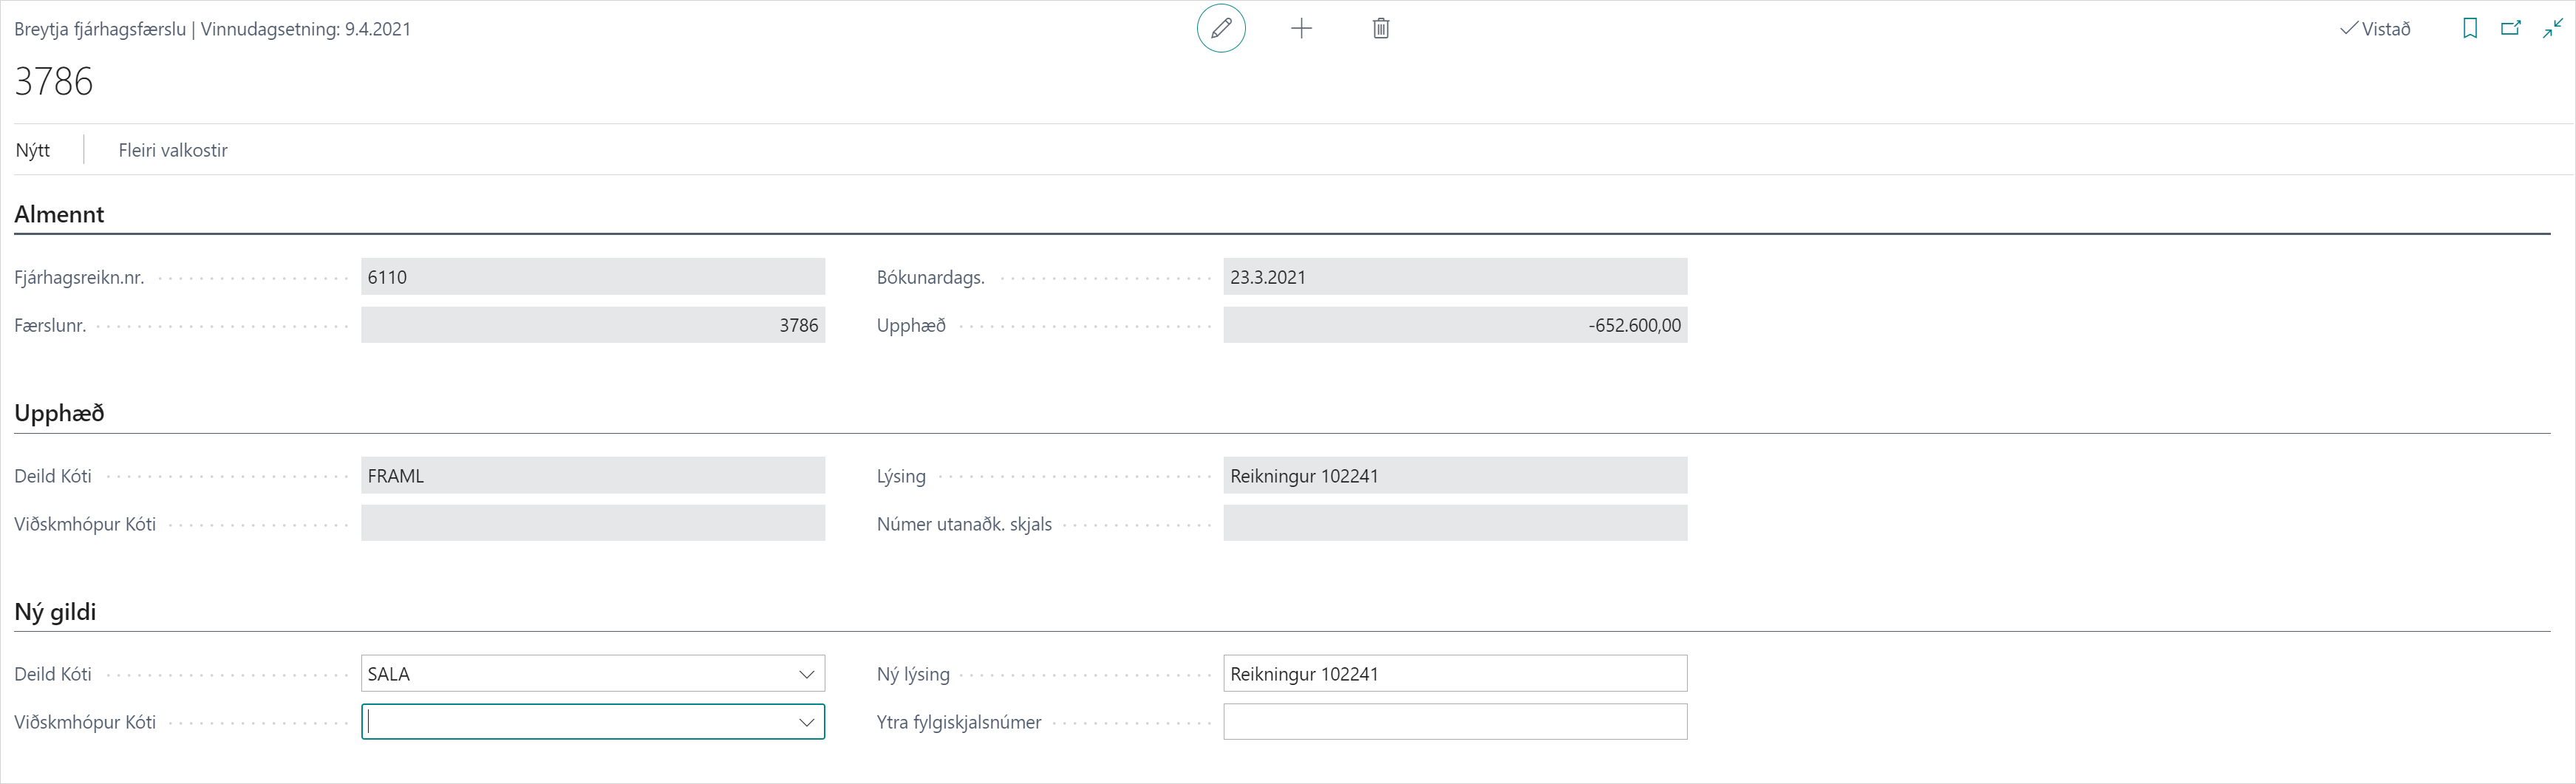The width and height of the screenshot is (2576, 784).
Task: Open Fleiri valkostir menu
Action: [173, 150]
